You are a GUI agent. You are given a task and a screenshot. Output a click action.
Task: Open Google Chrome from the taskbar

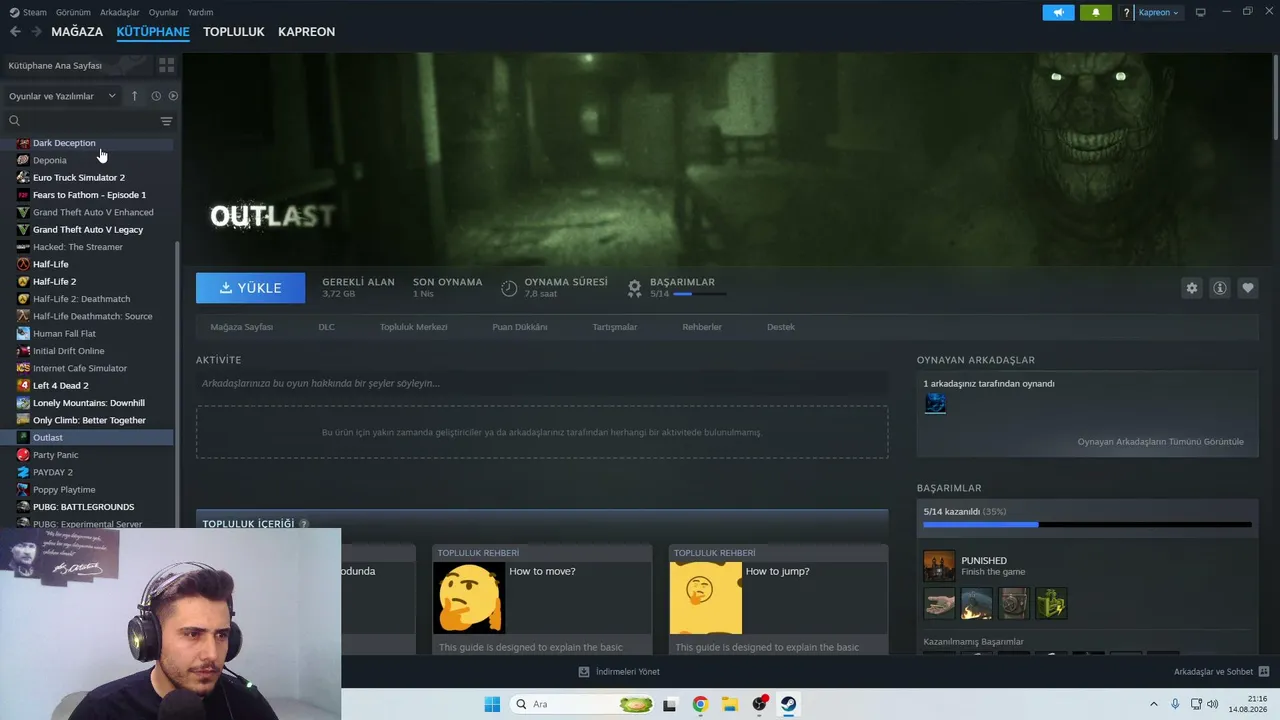click(700, 704)
